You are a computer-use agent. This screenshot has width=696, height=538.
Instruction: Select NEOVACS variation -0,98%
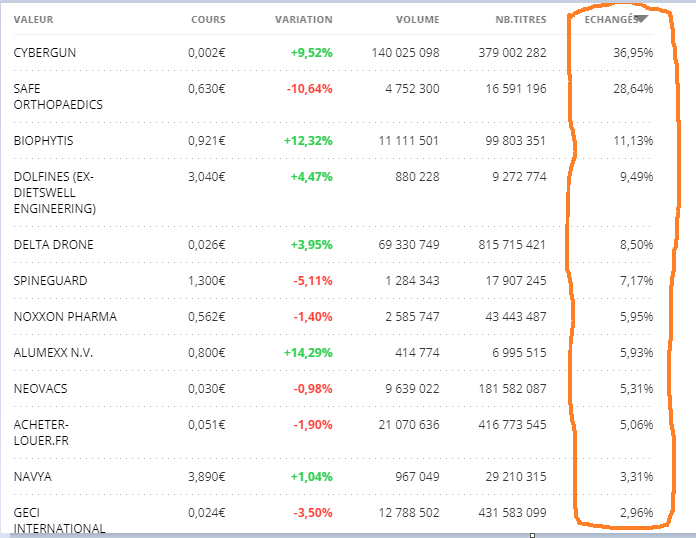click(313, 388)
